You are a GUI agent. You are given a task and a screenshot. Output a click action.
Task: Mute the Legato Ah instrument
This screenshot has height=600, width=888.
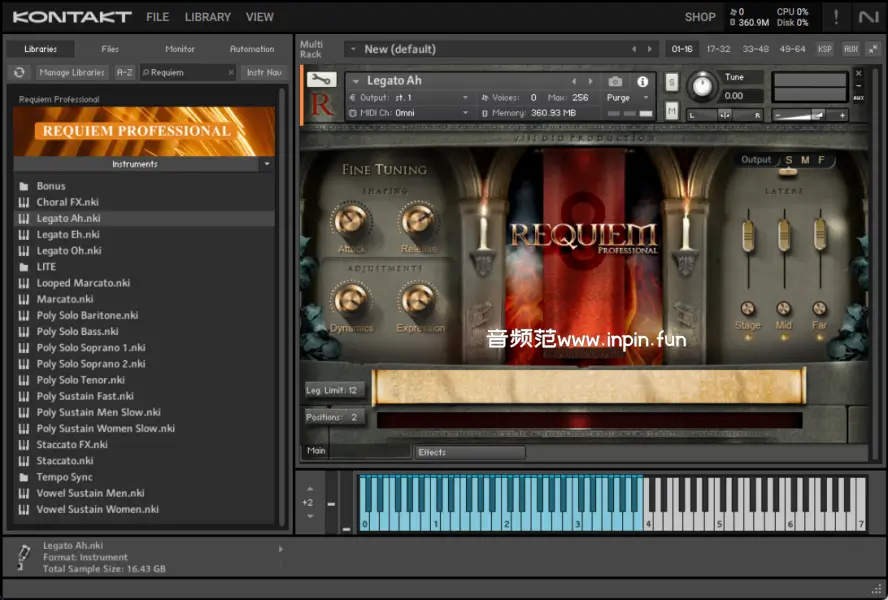(x=672, y=111)
